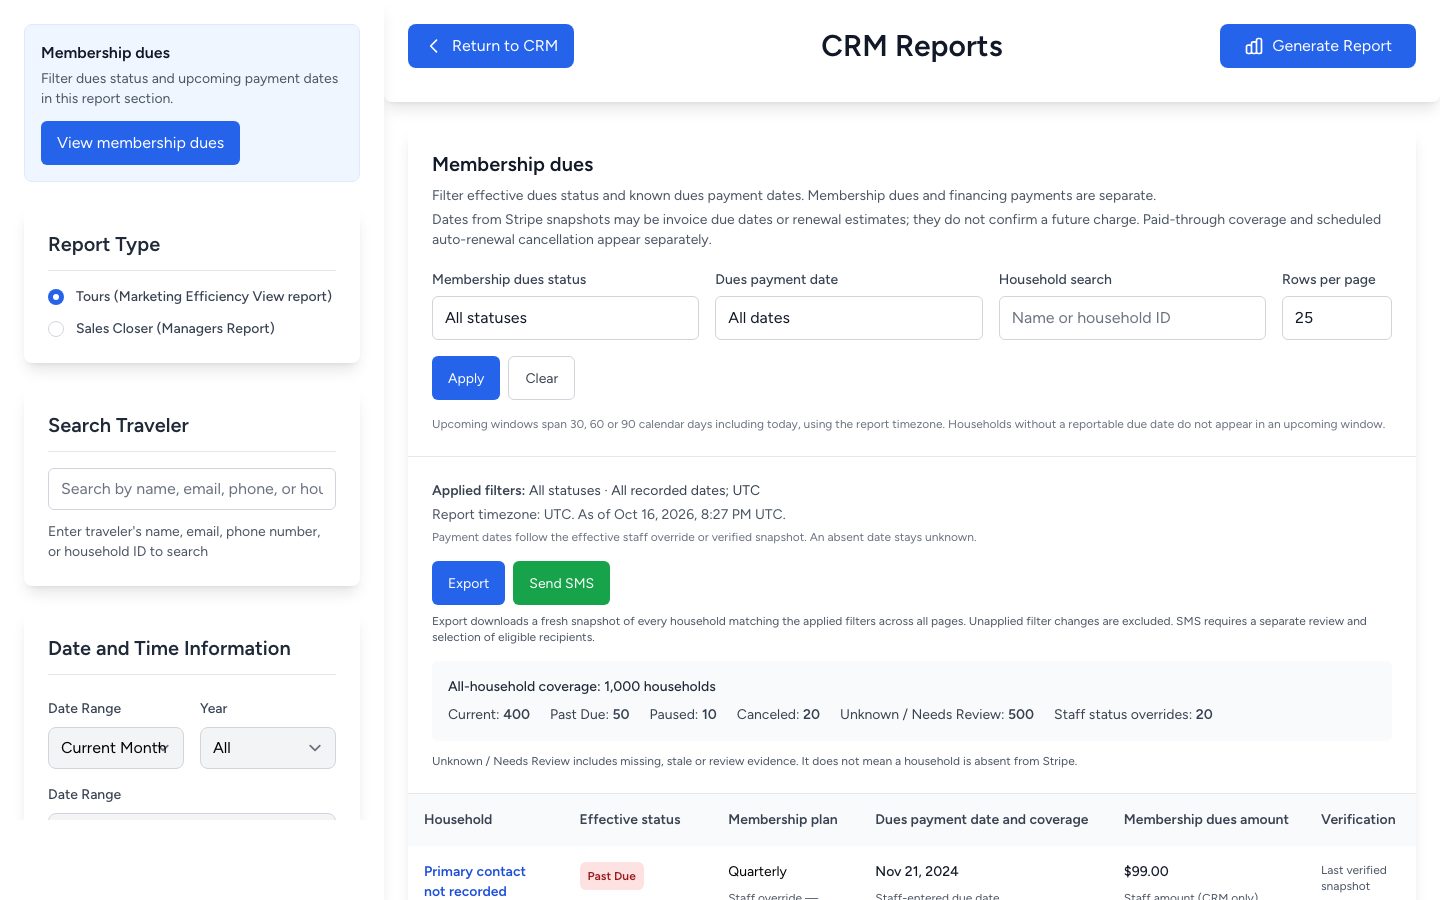Screen dimensions: 1440x900
Task: Click the Household column header
Action: tap(458, 819)
